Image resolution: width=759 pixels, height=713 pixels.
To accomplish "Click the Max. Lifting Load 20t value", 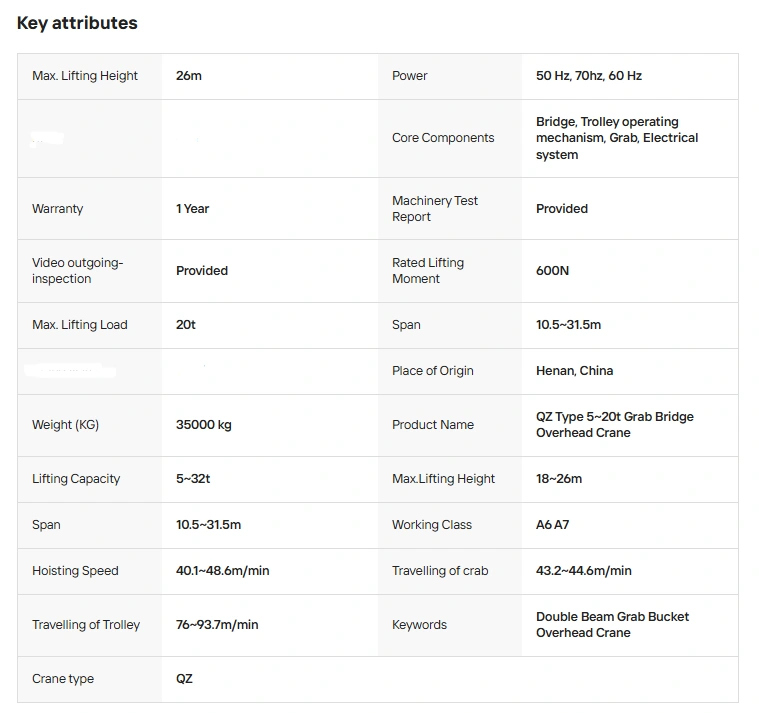I will point(185,325).
